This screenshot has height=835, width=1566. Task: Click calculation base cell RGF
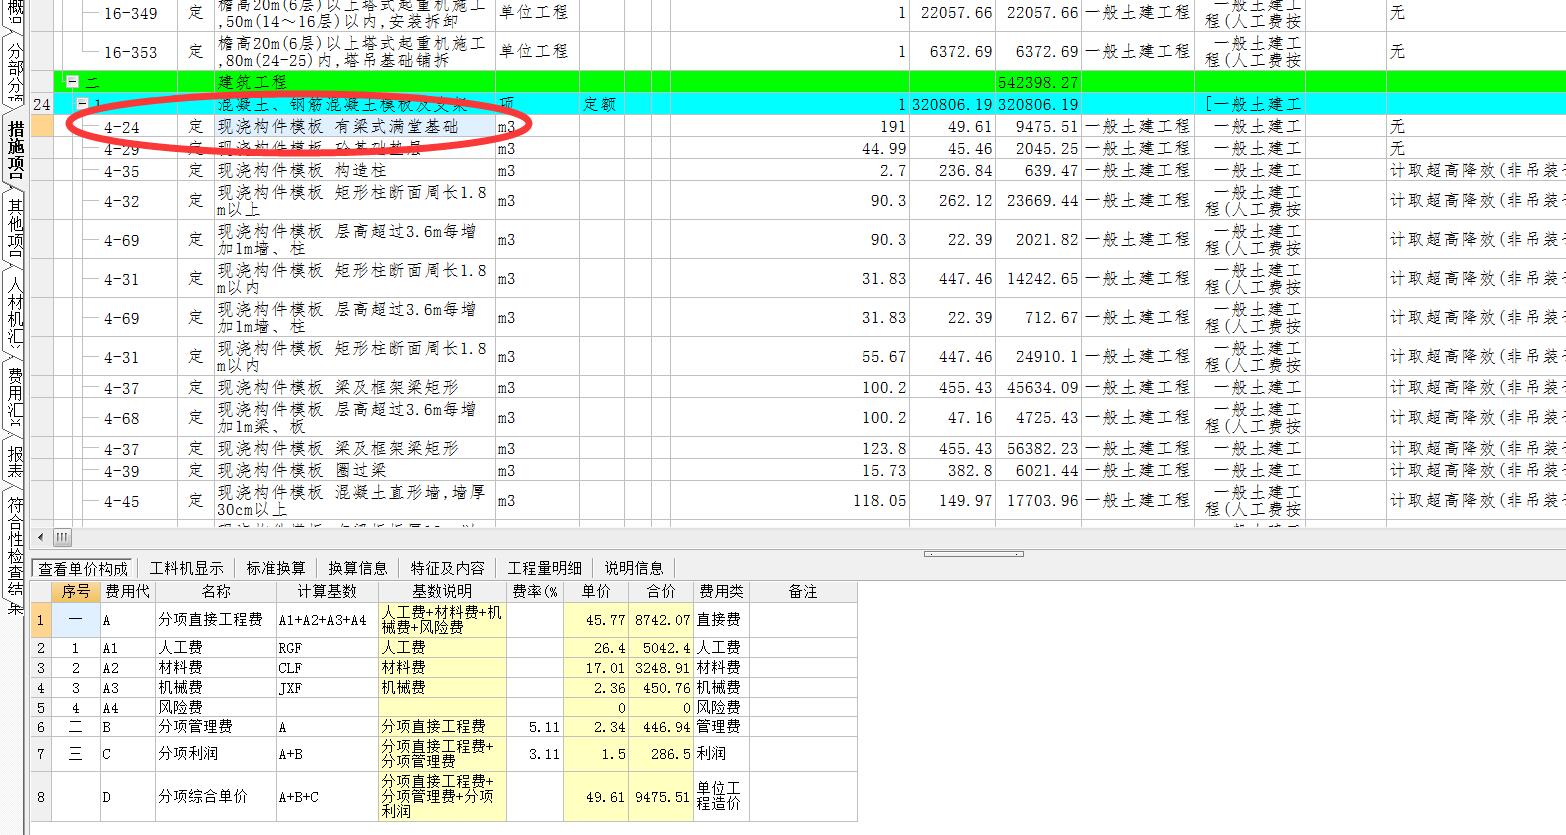pyautogui.click(x=326, y=648)
